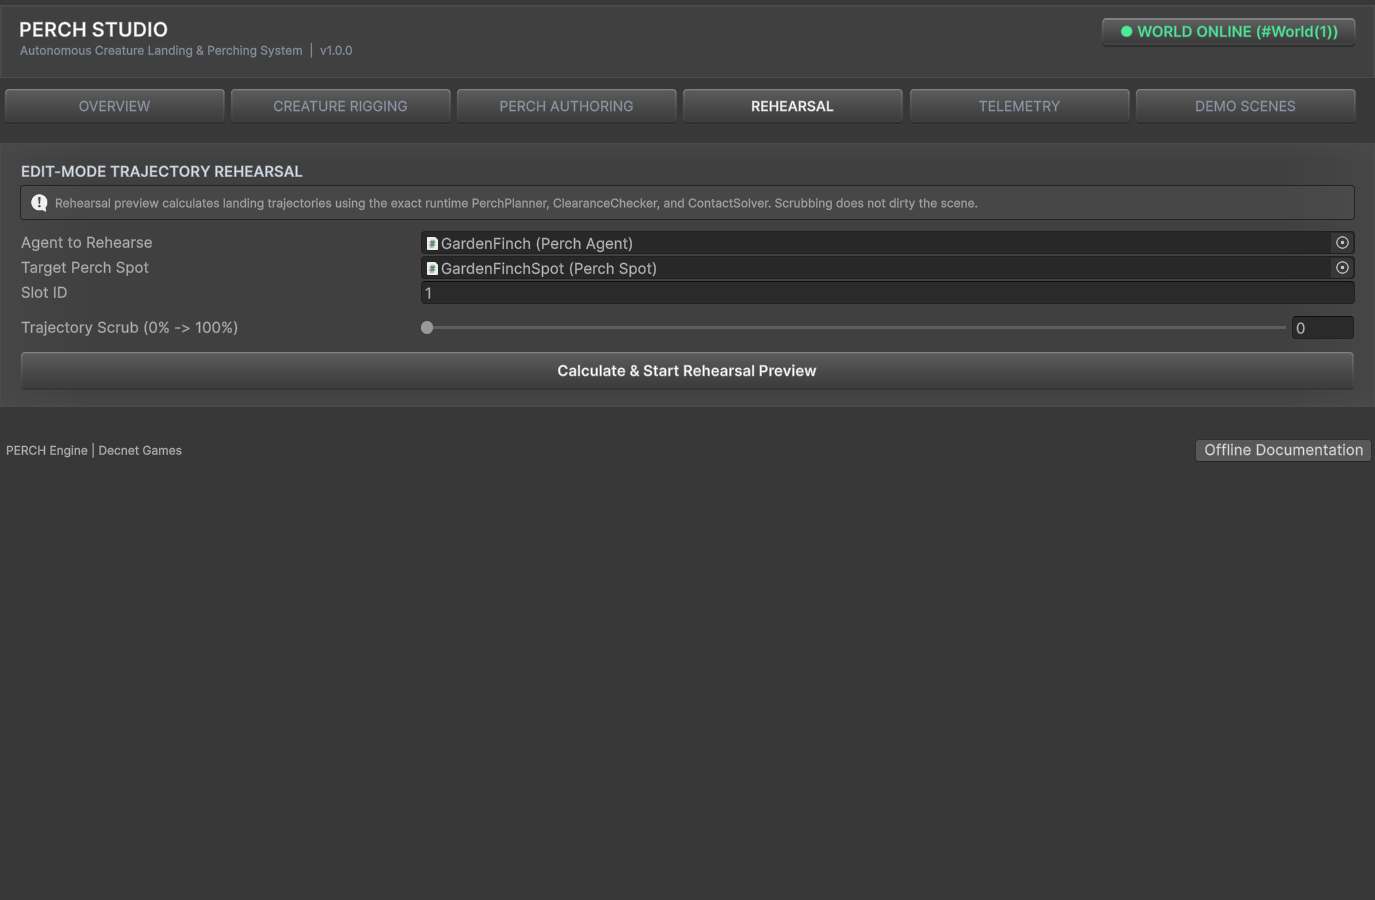The image size is (1375, 900).
Task: Select the Rehearsal tab
Action: coord(793,106)
